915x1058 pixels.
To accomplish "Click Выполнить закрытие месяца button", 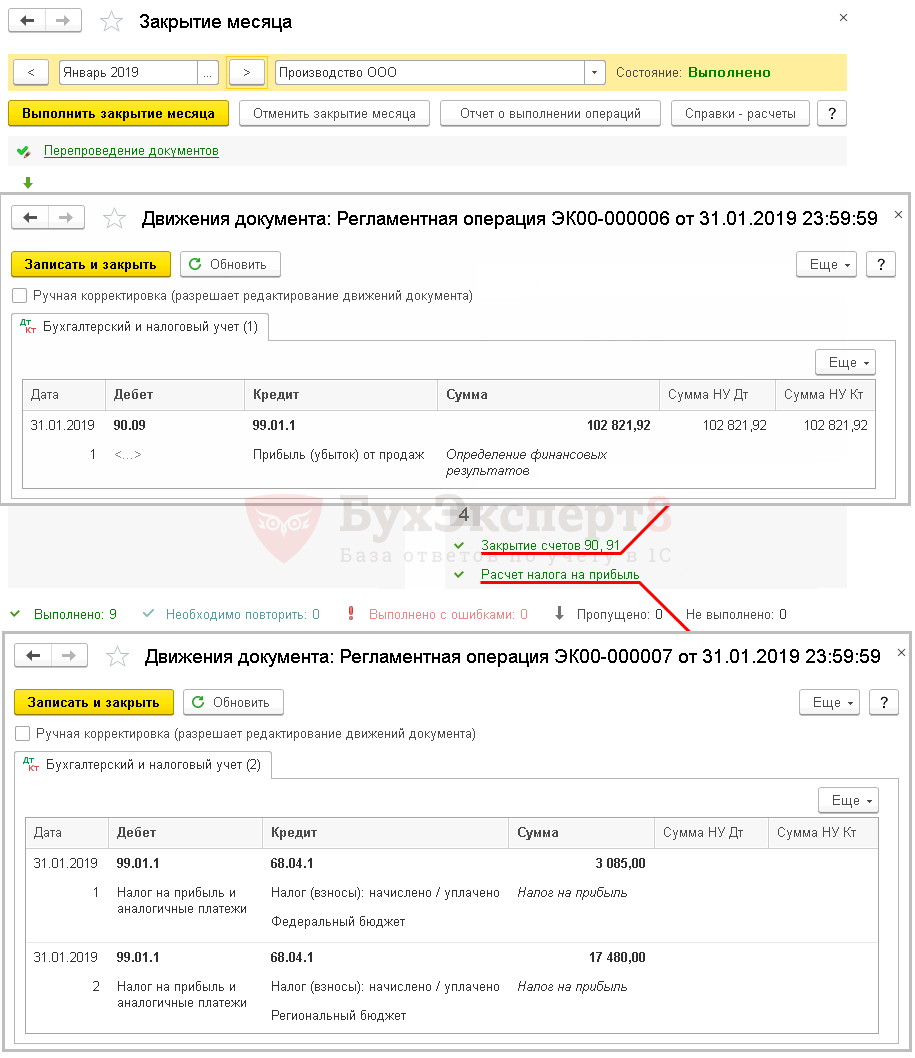I will pos(118,113).
